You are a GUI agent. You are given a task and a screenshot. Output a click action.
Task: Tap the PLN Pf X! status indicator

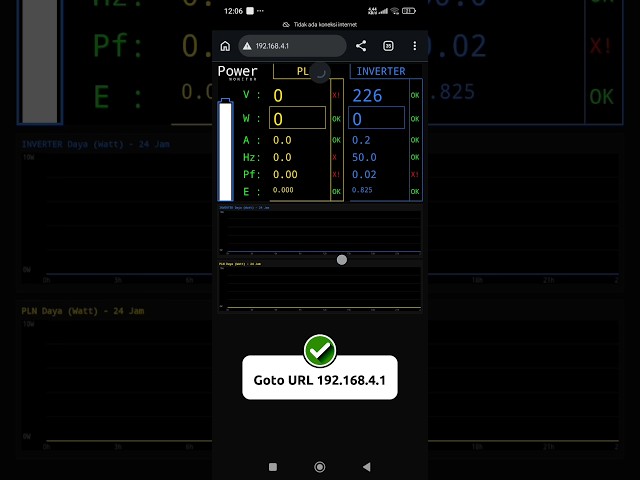click(336, 174)
